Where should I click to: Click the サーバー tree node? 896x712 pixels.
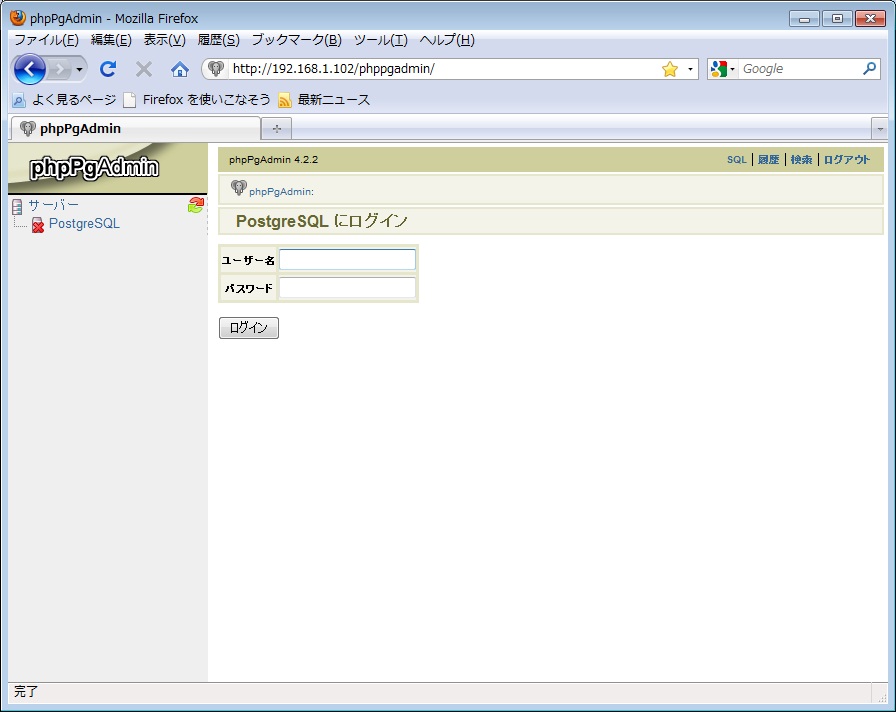pyautogui.click(x=53, y=205)
